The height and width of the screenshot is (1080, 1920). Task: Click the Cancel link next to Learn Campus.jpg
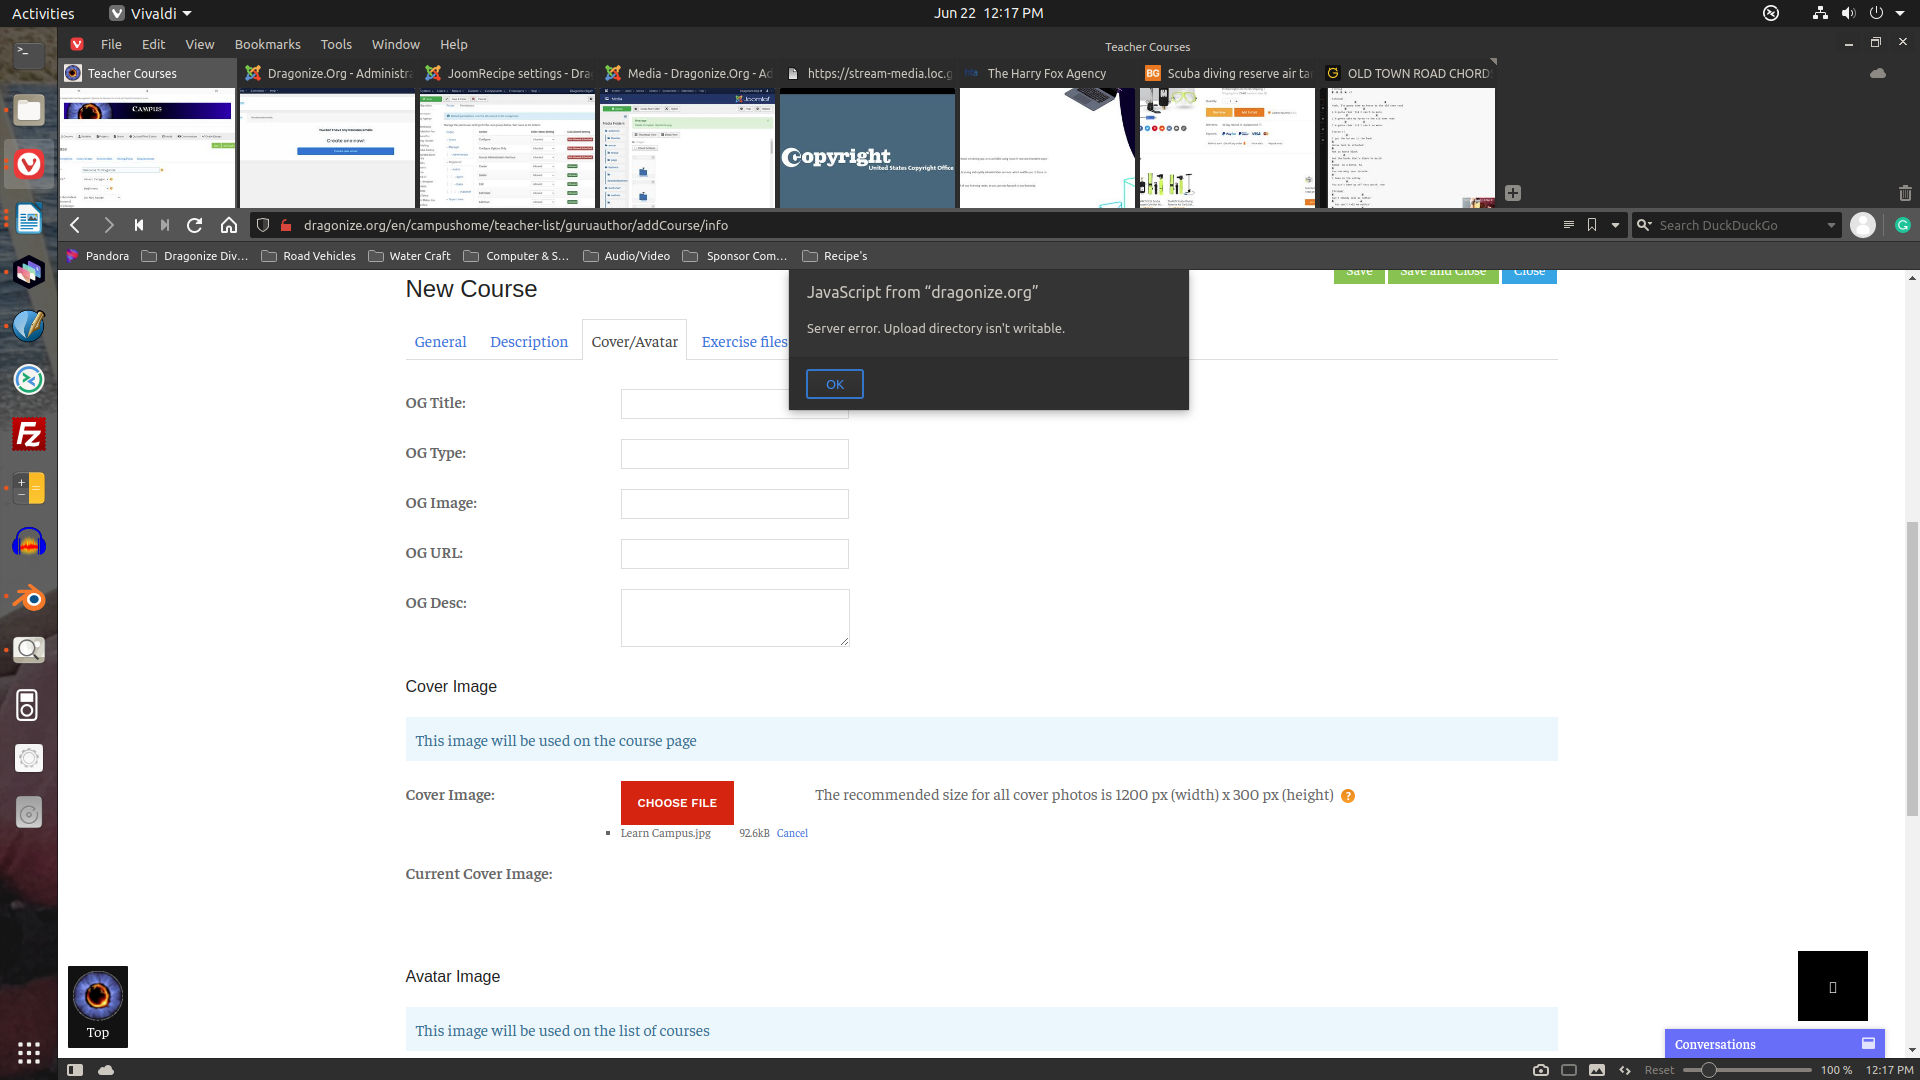[792, 834]
